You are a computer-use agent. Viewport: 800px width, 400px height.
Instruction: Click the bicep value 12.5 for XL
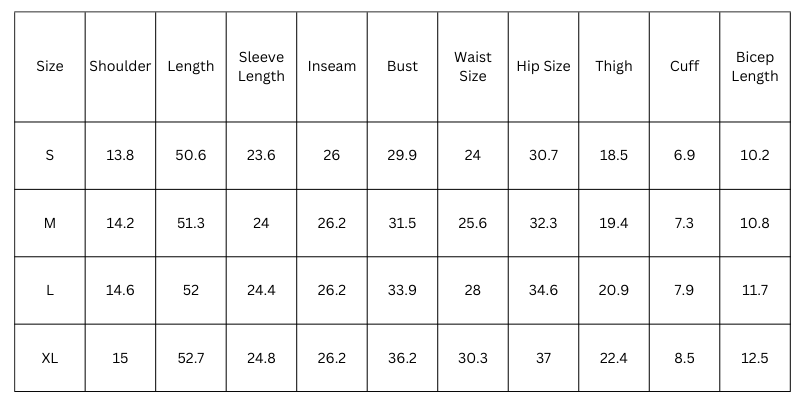(755, 358)
